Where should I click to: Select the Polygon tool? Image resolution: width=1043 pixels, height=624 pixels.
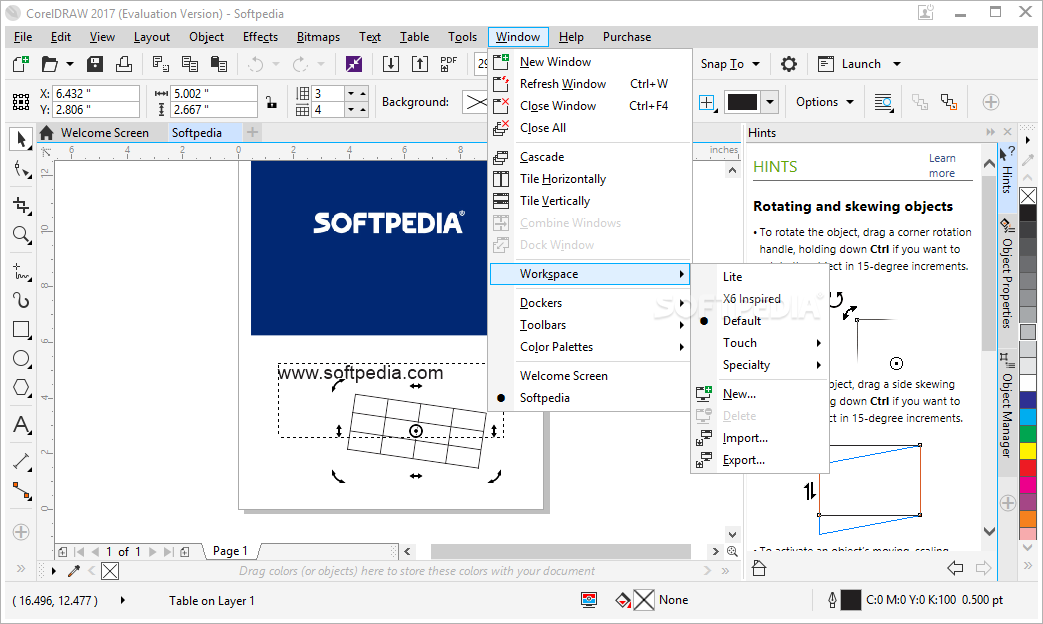[x=21, y=388]
